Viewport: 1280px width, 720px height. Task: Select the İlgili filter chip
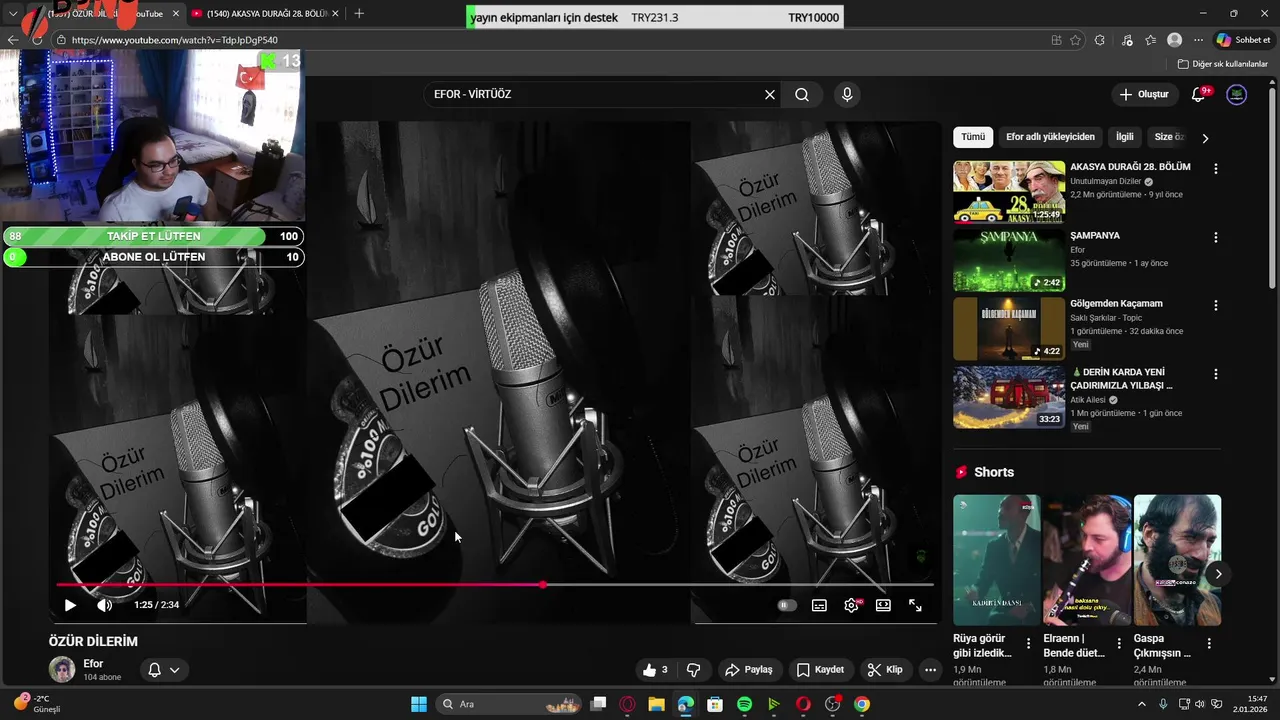point(1125,137)
